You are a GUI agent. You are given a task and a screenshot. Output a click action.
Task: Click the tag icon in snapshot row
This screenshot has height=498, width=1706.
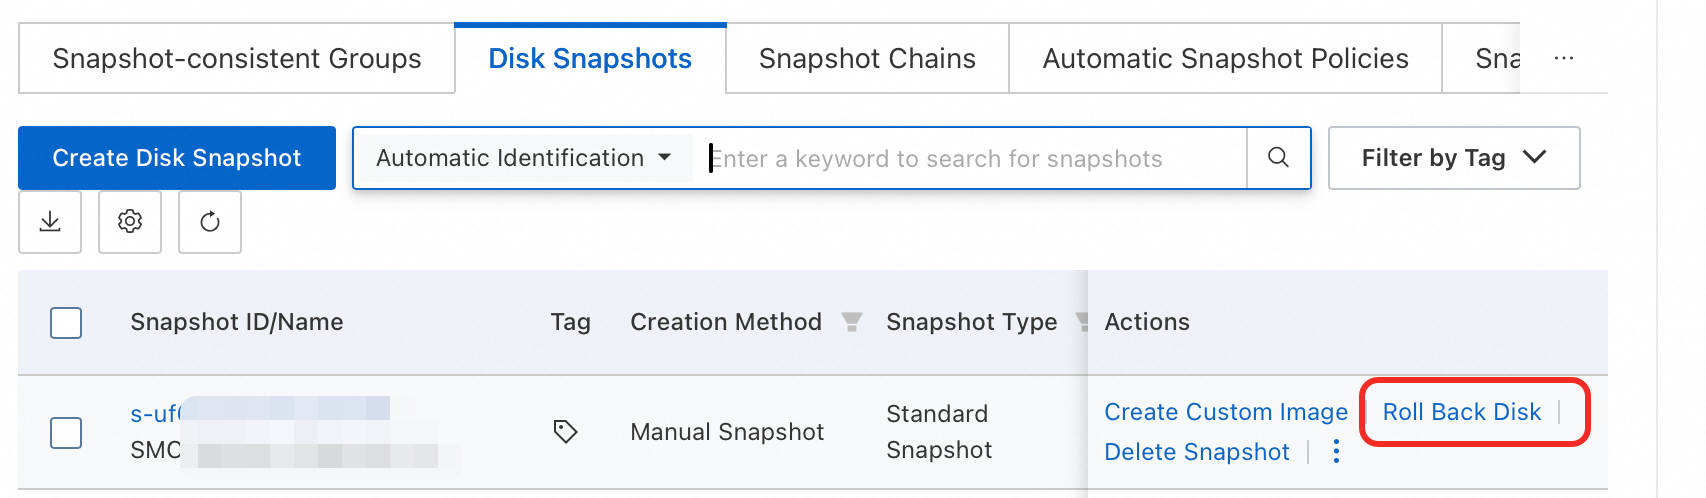tap(565, 432)
